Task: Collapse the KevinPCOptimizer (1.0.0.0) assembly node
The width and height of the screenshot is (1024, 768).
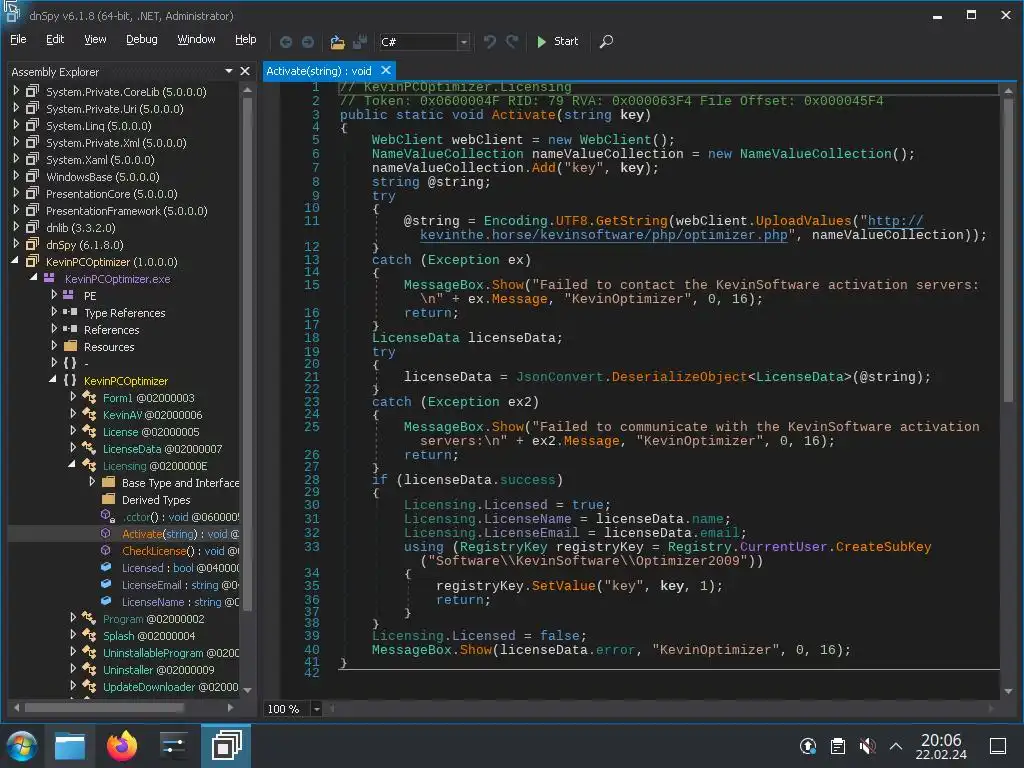Action: tap(15, 261)
